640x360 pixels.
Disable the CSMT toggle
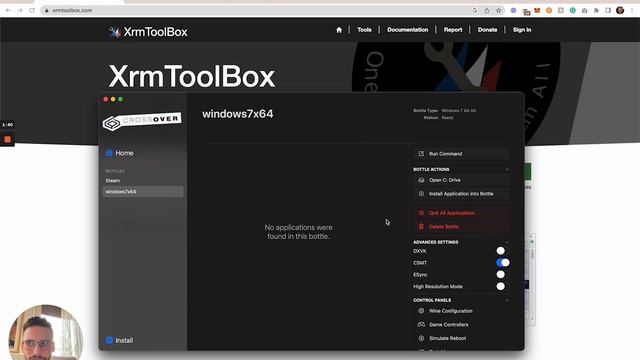click(503, 262)
